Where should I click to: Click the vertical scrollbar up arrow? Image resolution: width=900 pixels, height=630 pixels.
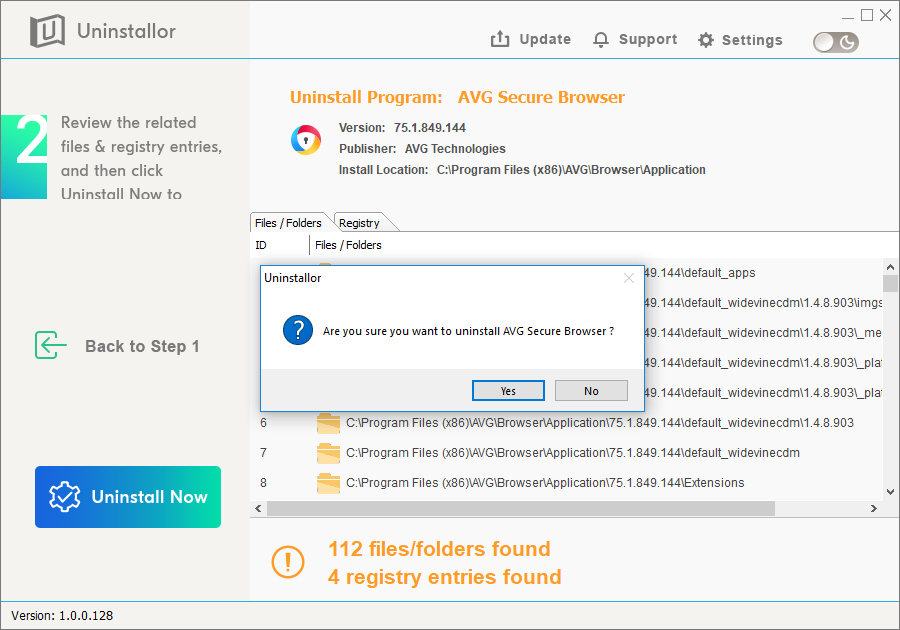click(x=890, y=267)
